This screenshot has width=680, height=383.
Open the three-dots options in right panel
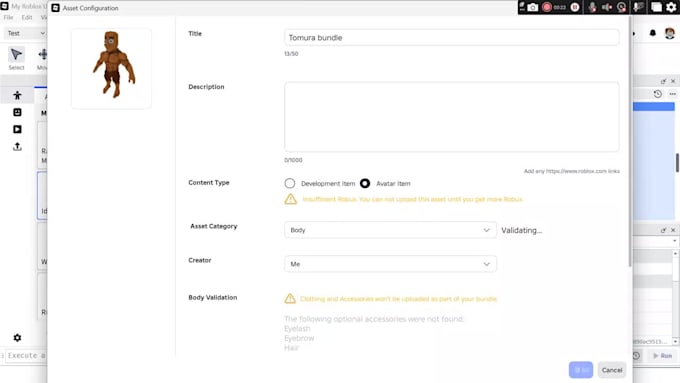(673, 94)
